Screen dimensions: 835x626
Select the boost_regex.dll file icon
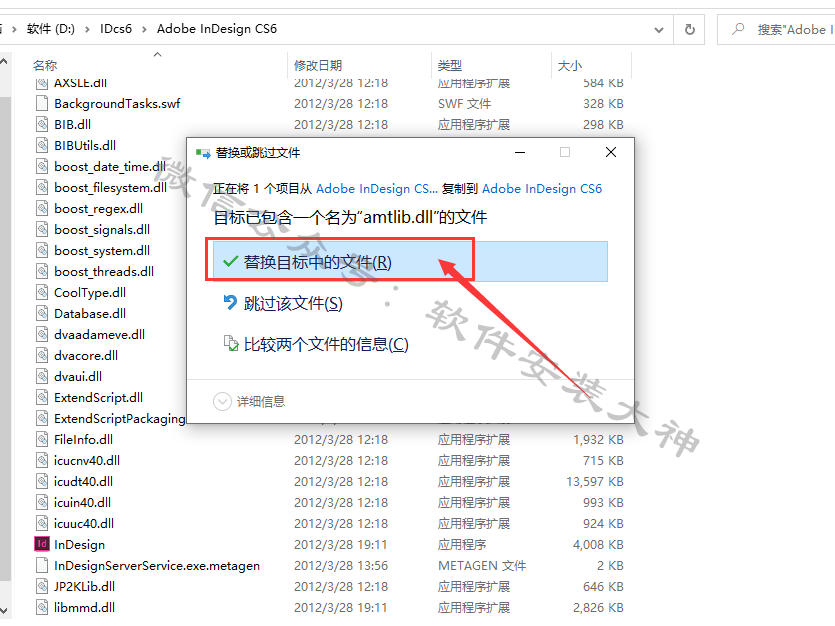[x=42, y=208]
